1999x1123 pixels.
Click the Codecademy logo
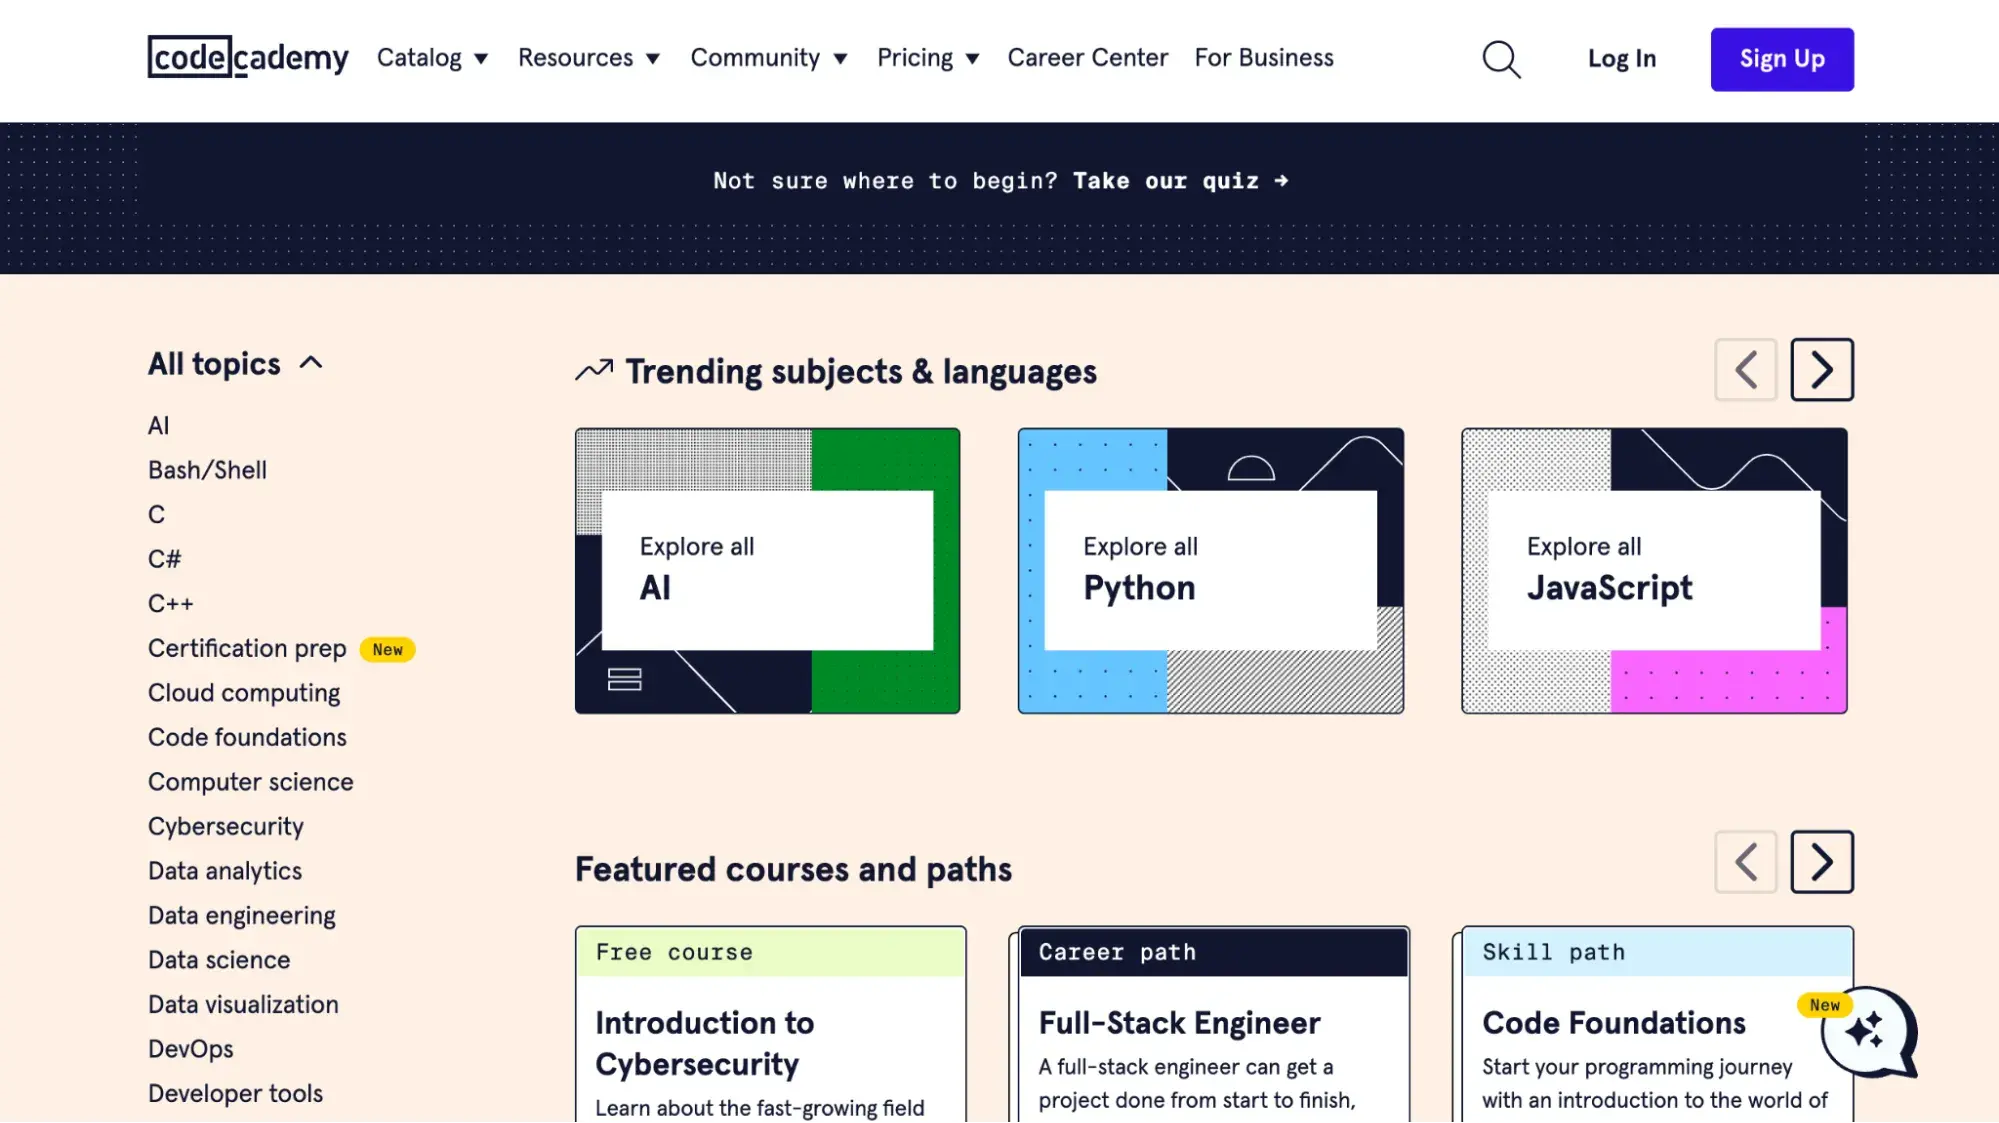[x=248, y=57]
